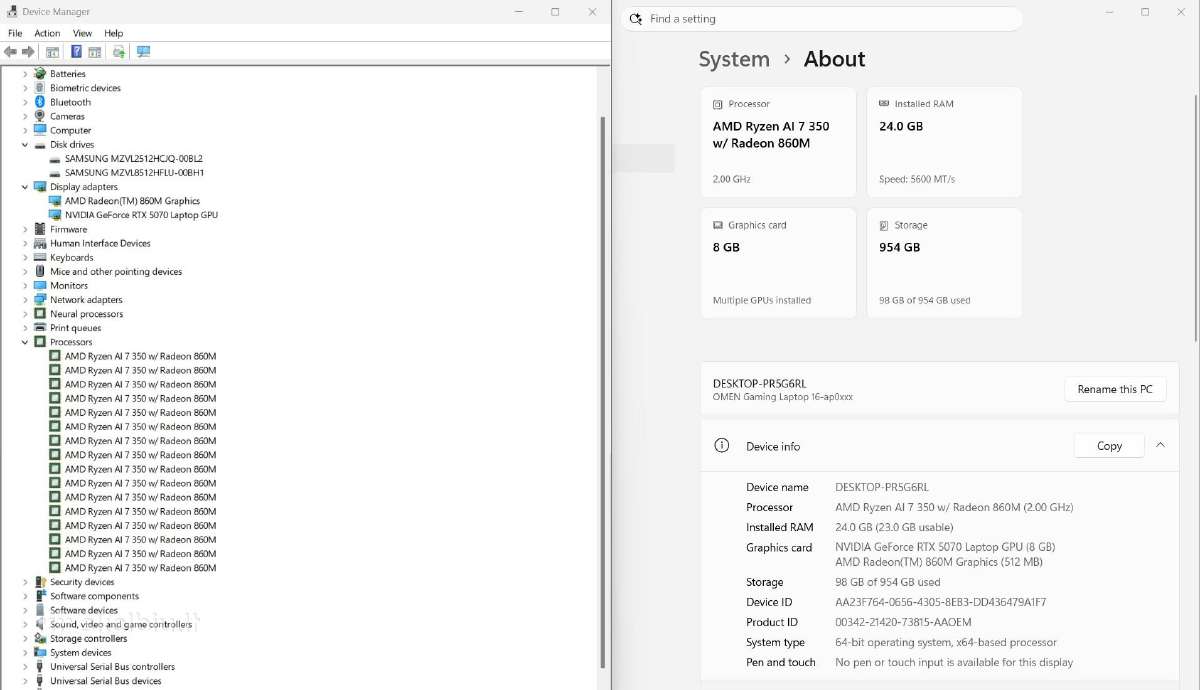Click the Device info circle-i icon in Settings

click(x=722, y=446)
